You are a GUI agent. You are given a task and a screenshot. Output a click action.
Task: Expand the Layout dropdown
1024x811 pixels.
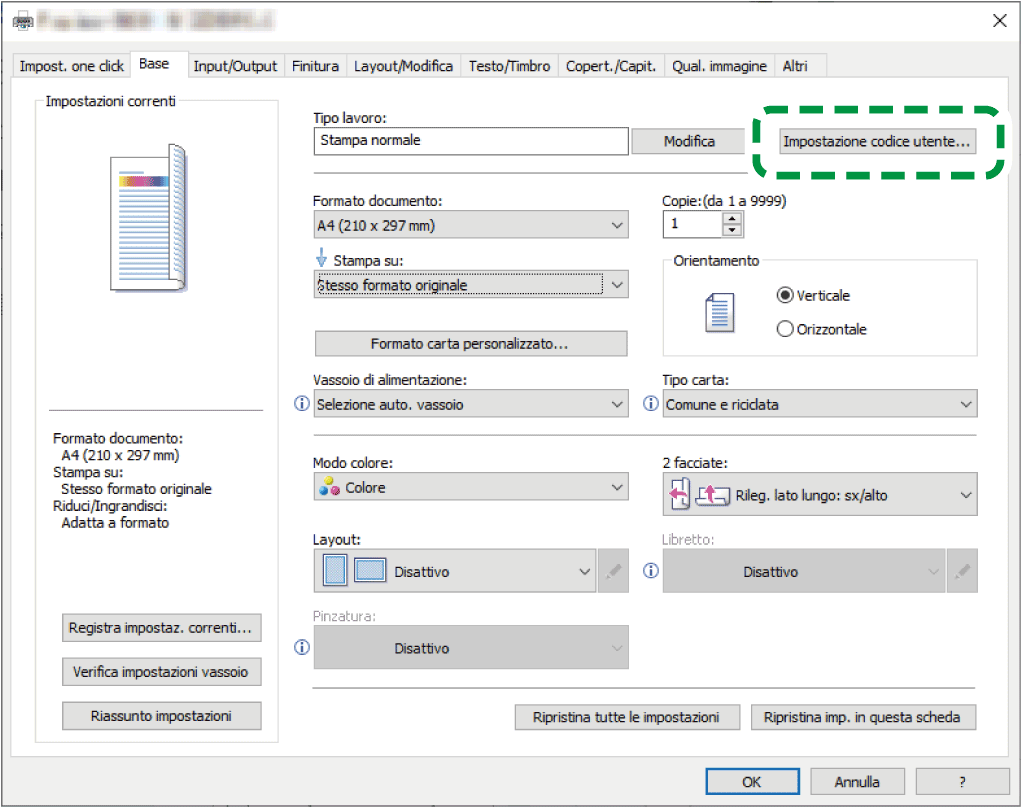pos(455,571)
